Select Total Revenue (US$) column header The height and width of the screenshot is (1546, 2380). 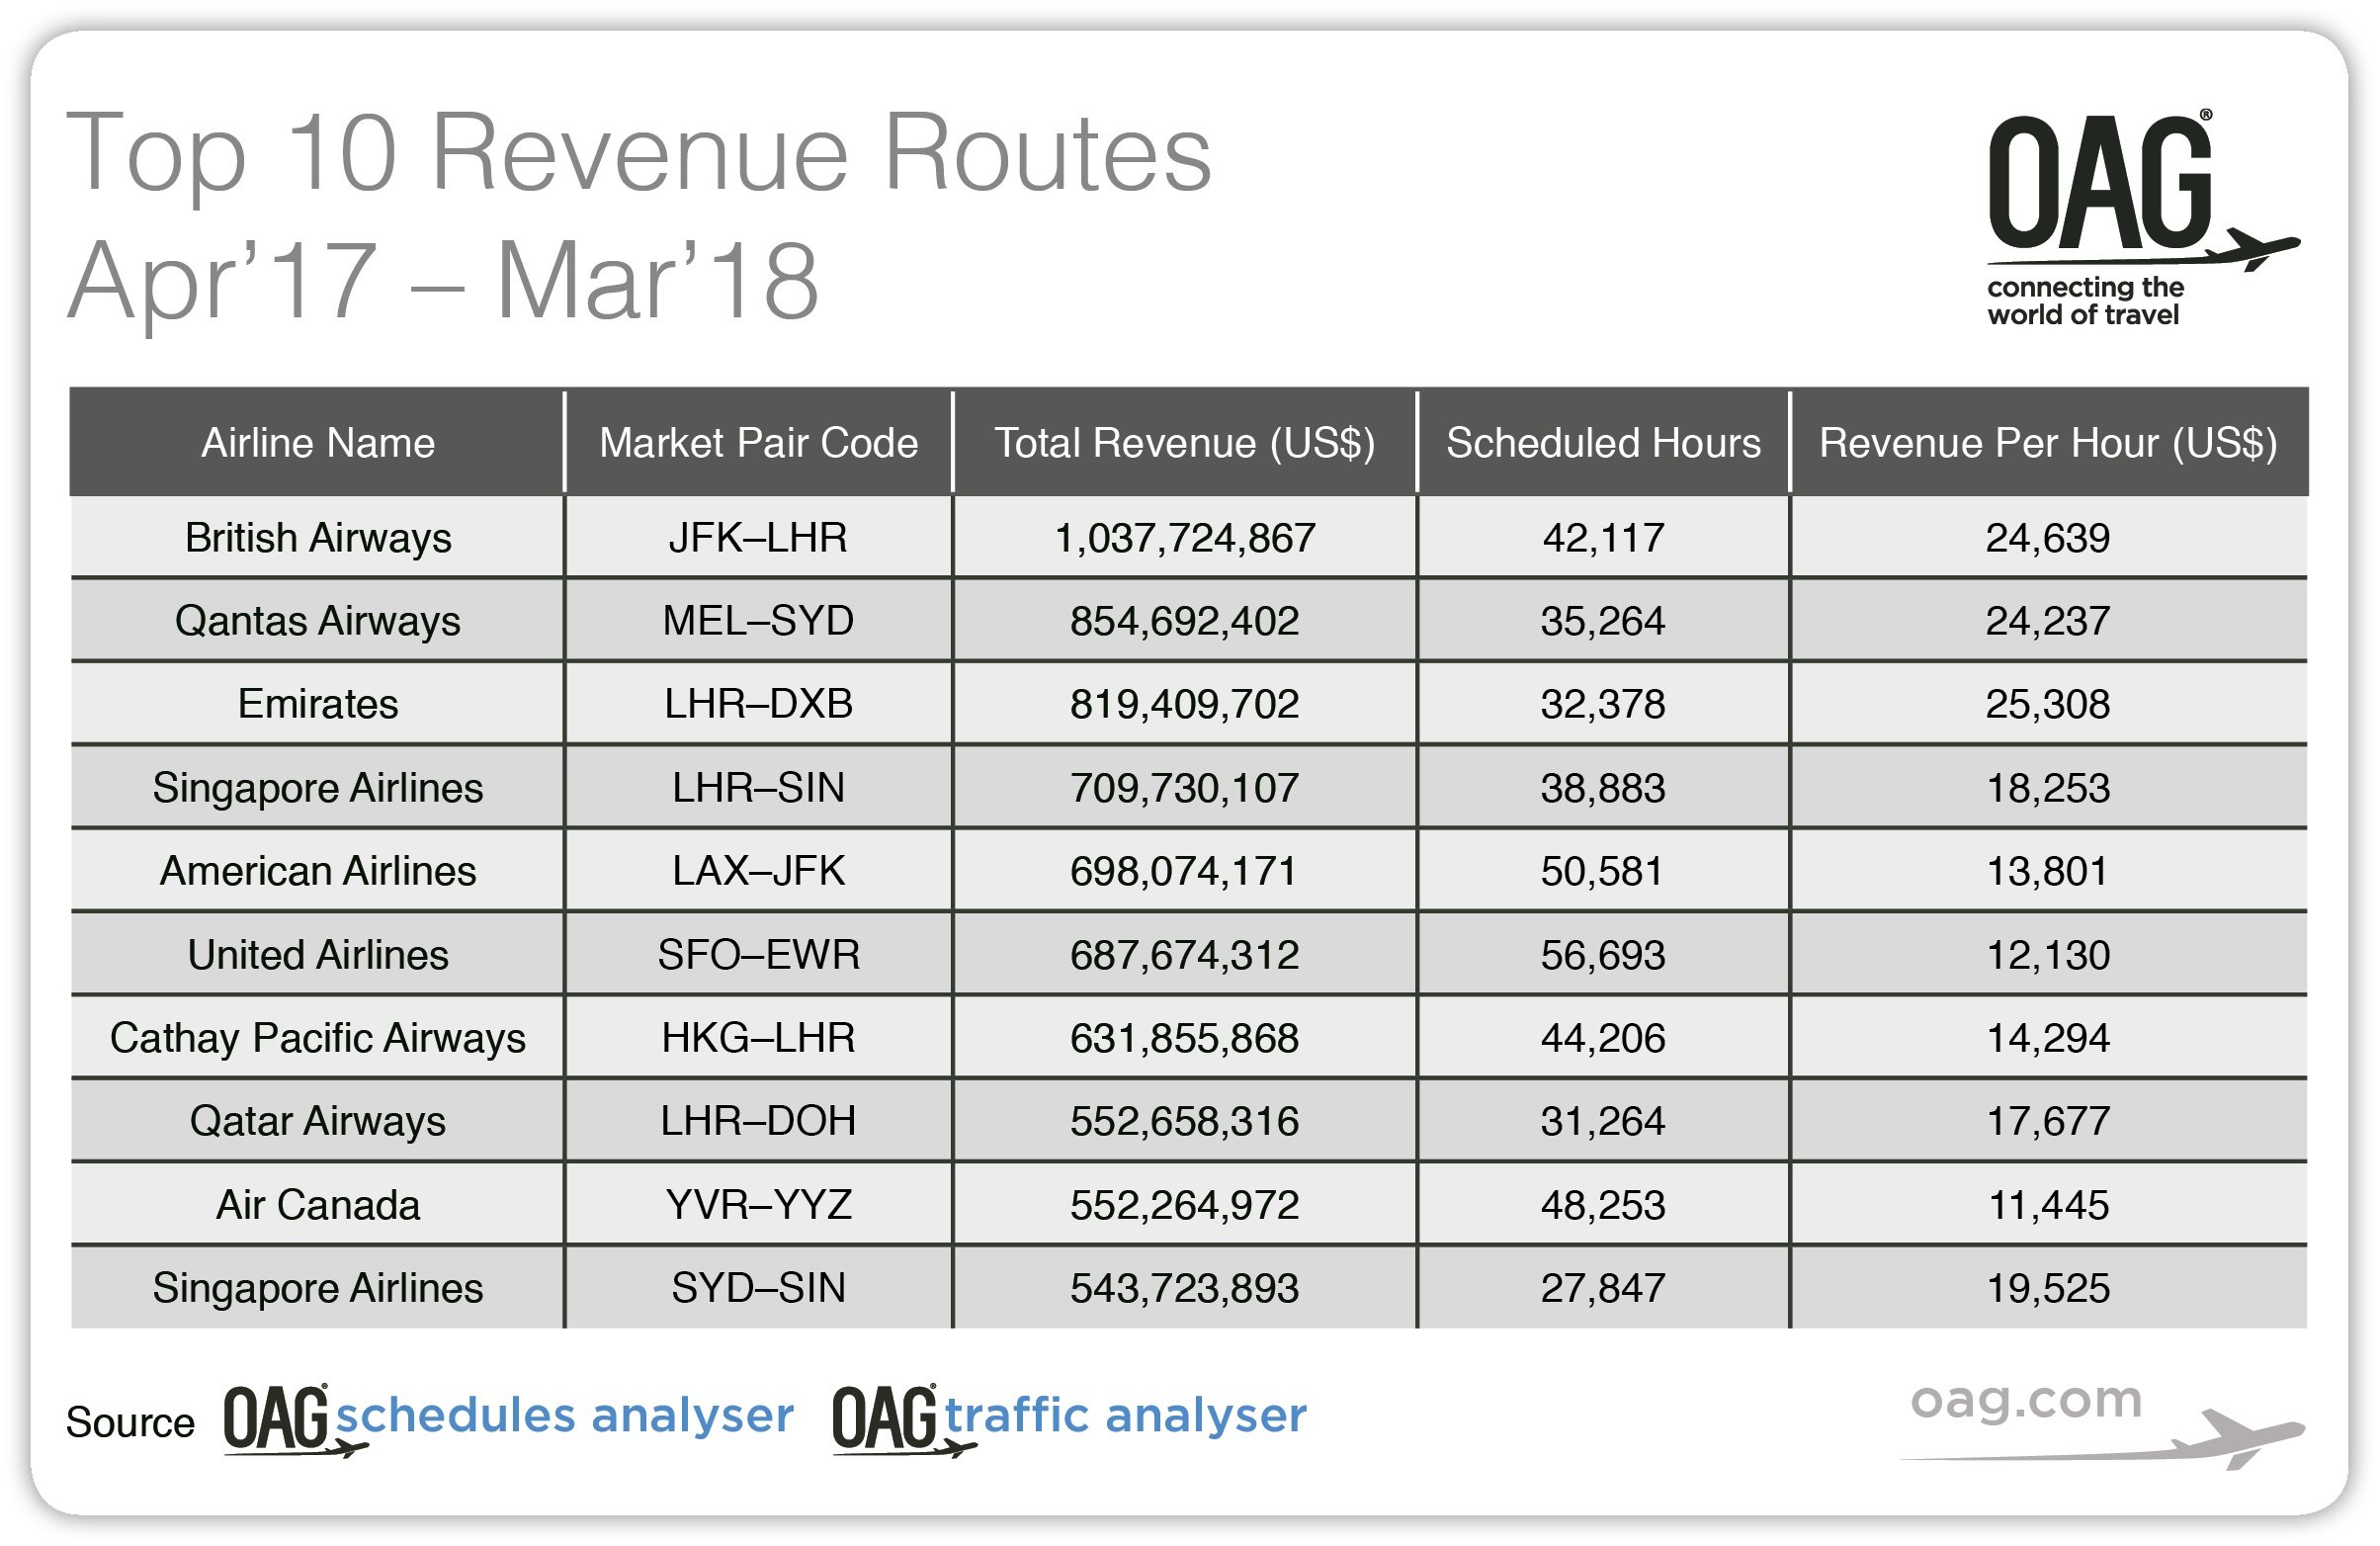click(1184, 443)
